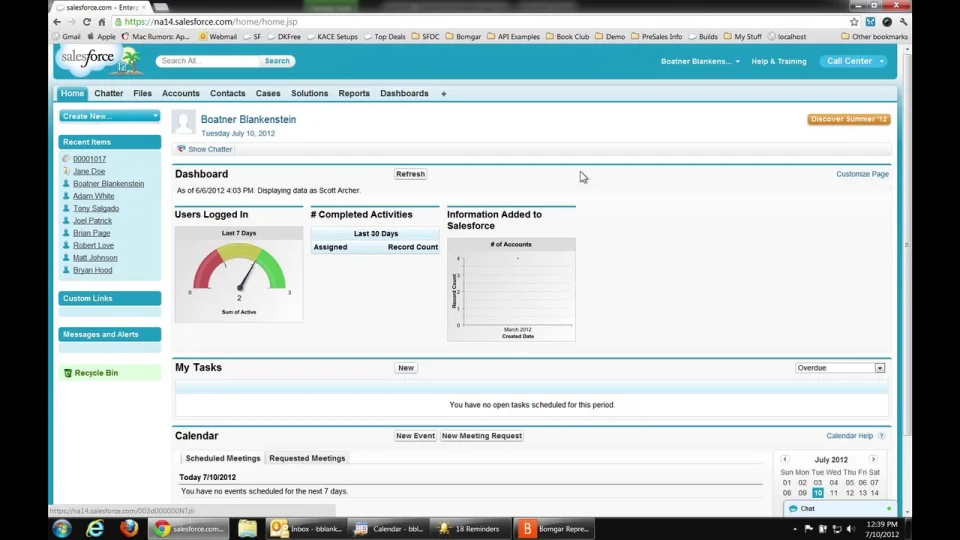Switch to Bomgar Representative taskbar window

tap(554, 528)
